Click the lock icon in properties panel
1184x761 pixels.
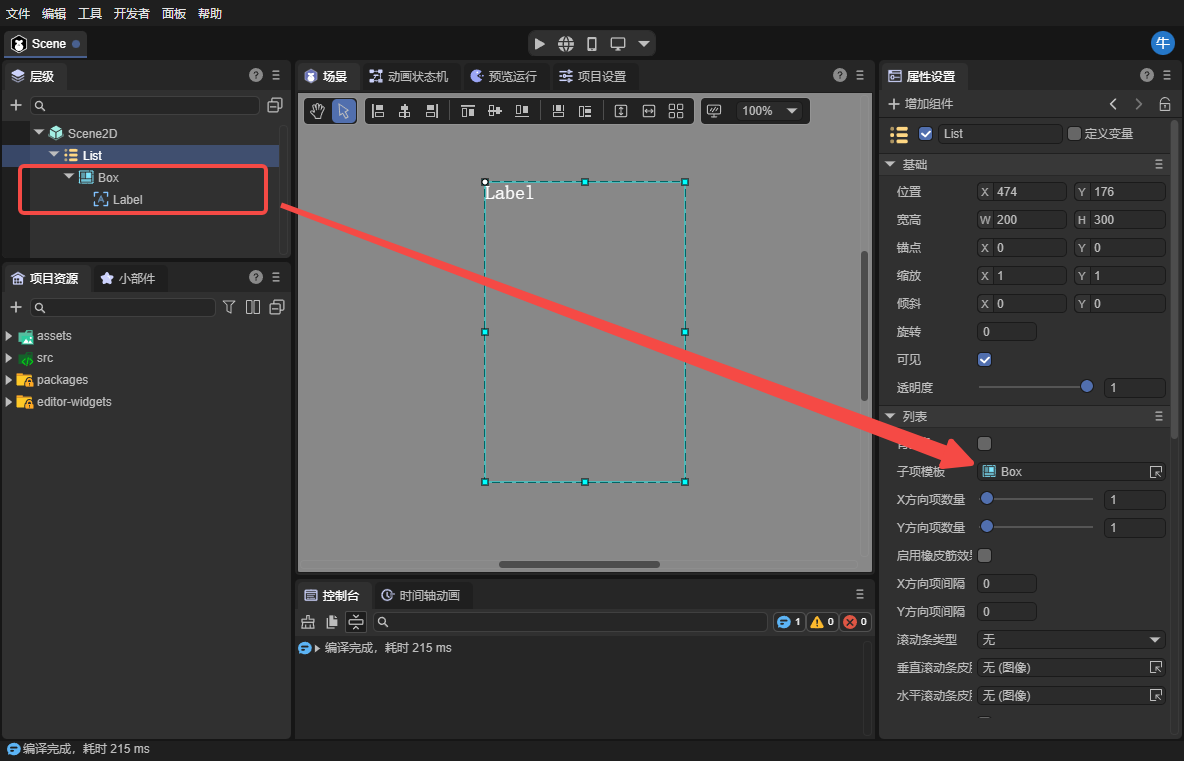click(x=1165, y=104)
